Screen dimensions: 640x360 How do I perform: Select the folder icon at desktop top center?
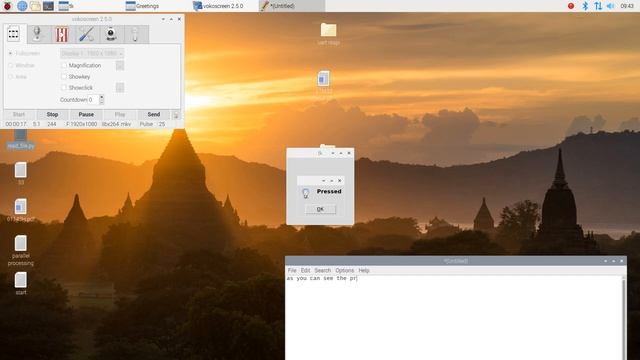(x=329, y=30)
